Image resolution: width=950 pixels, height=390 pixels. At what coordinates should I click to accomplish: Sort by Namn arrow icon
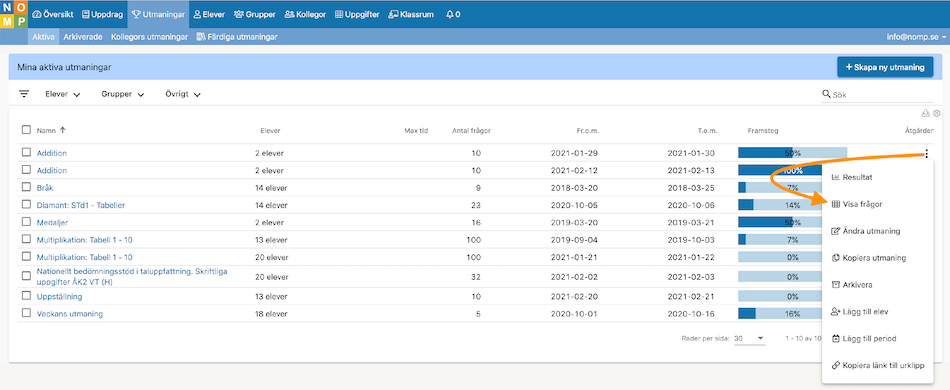tap(62, 130)
